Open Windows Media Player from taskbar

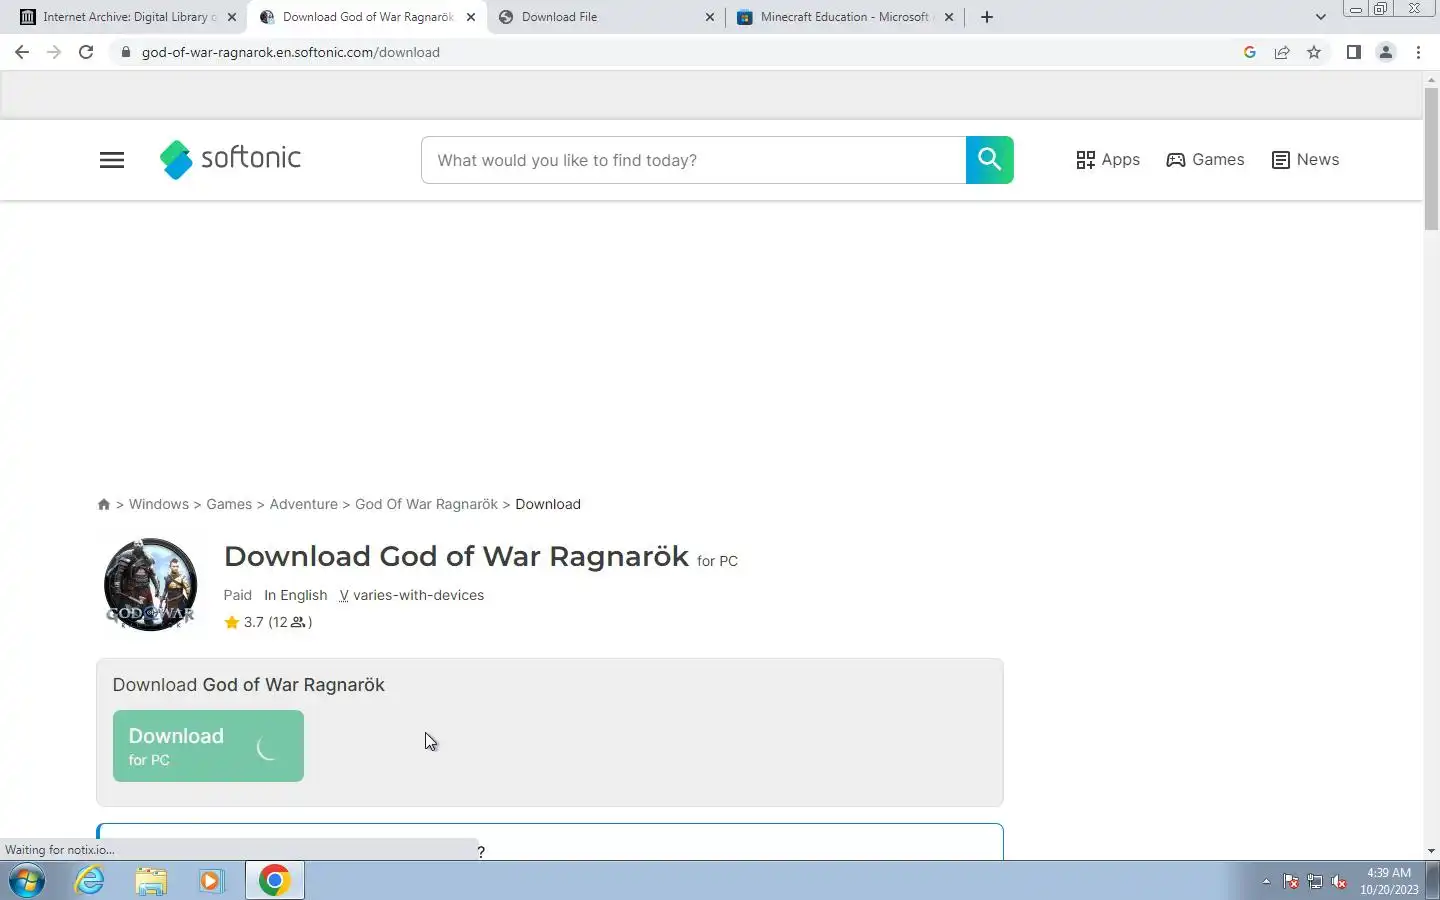point(211,881)
